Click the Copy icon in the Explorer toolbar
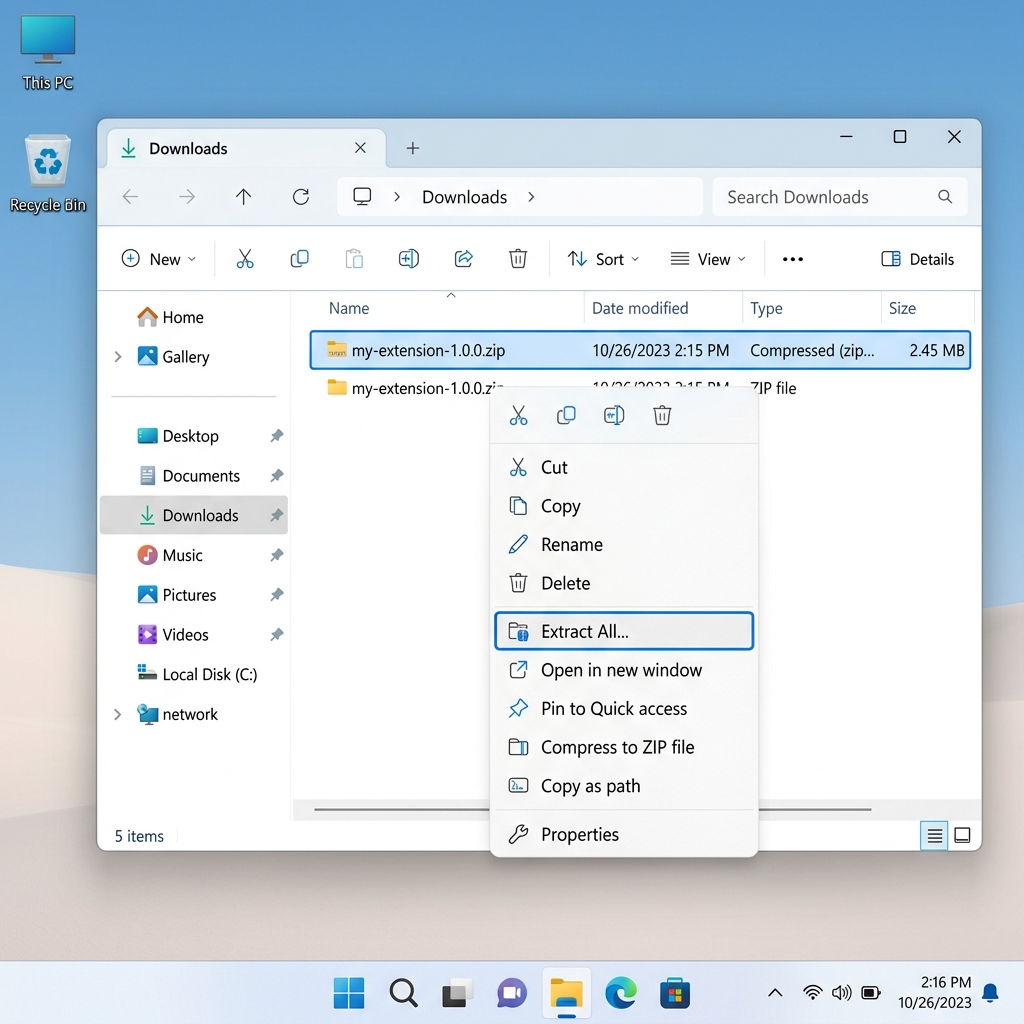Screen dimensions: 1024x1024 tap(299, 259)
